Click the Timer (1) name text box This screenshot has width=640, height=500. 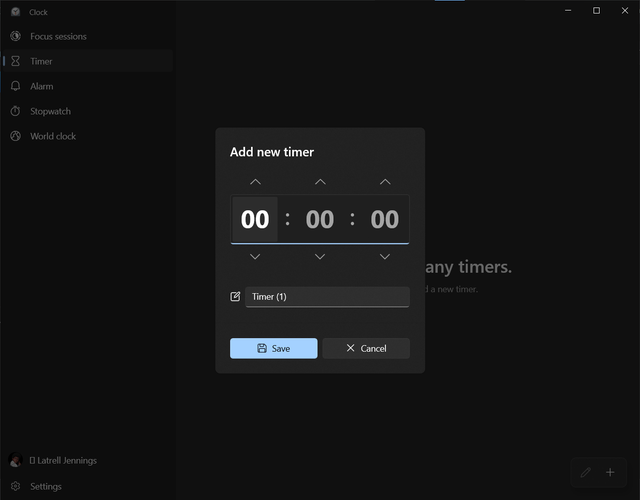[327, 297]
